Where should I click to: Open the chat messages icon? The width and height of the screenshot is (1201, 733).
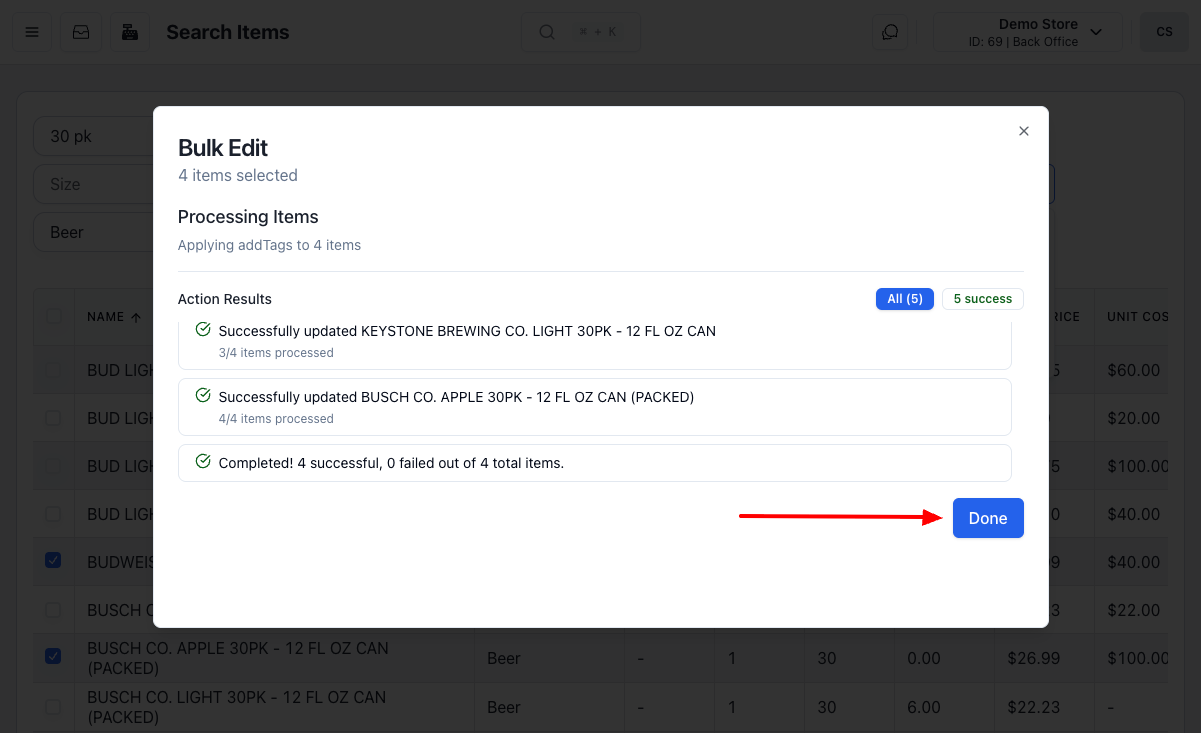pyautogui.click(x=890, y=32)
